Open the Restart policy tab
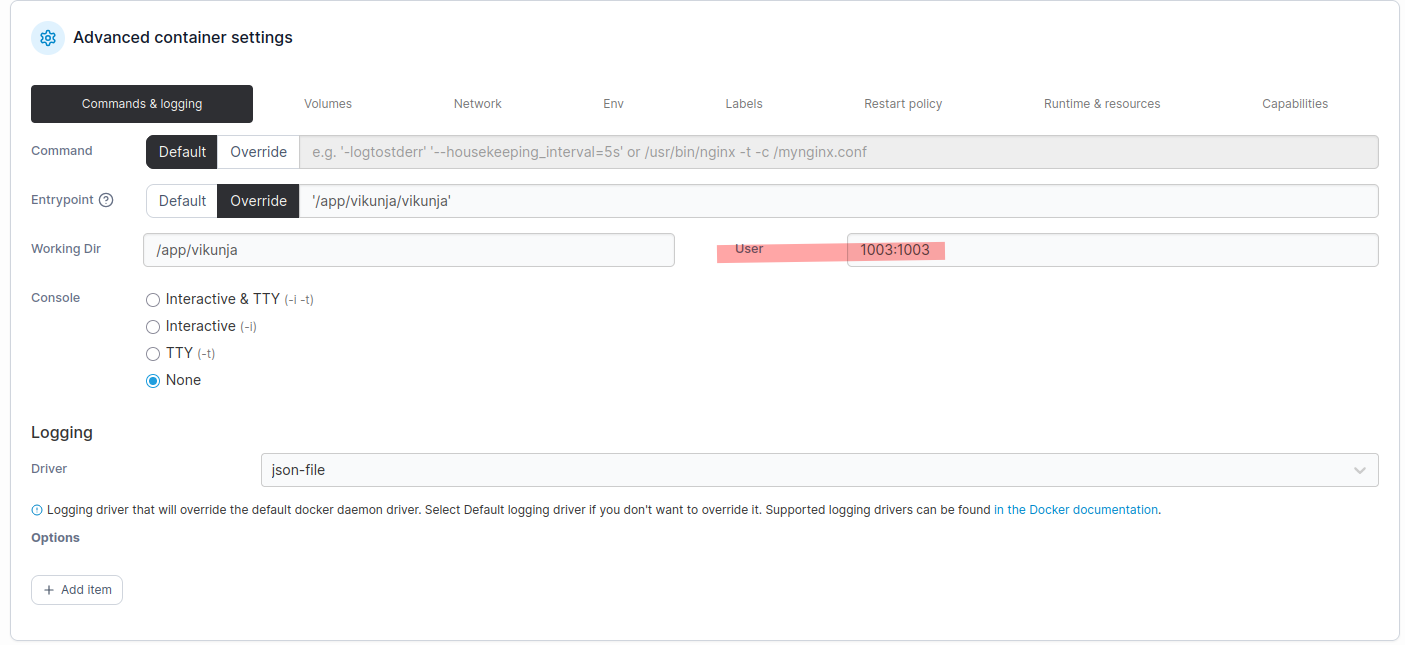This screenshot has height=645, width=1405. coord(903,104)
